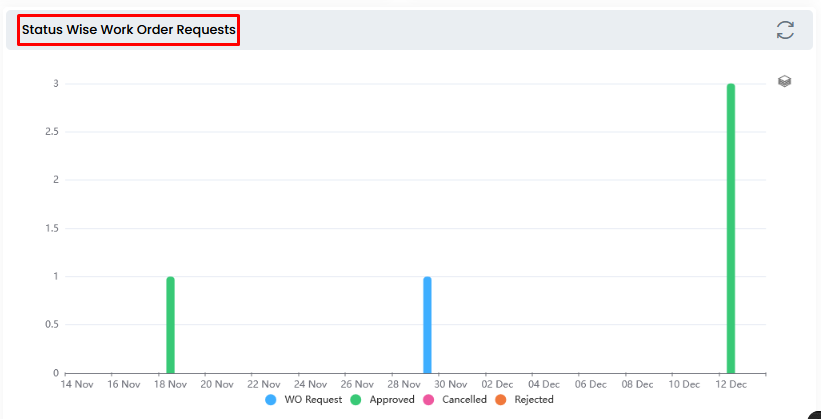Toggle the WO Request legend series

(x=304, y=400)
